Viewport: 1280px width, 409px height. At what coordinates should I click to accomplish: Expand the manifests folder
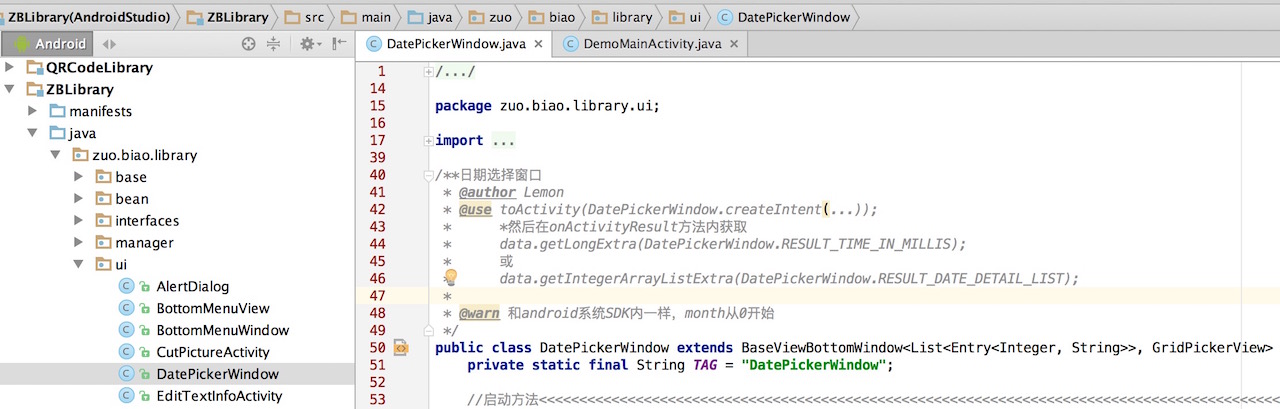pos(33,111)
